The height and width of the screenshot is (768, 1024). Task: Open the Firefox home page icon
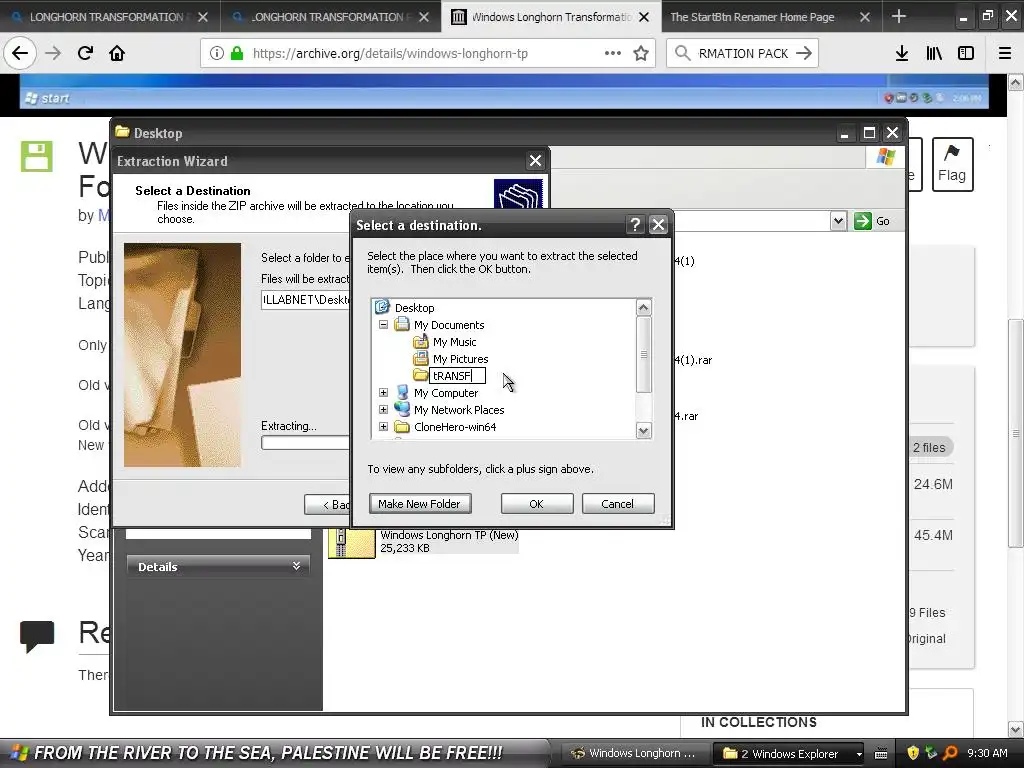click(117, 54)
